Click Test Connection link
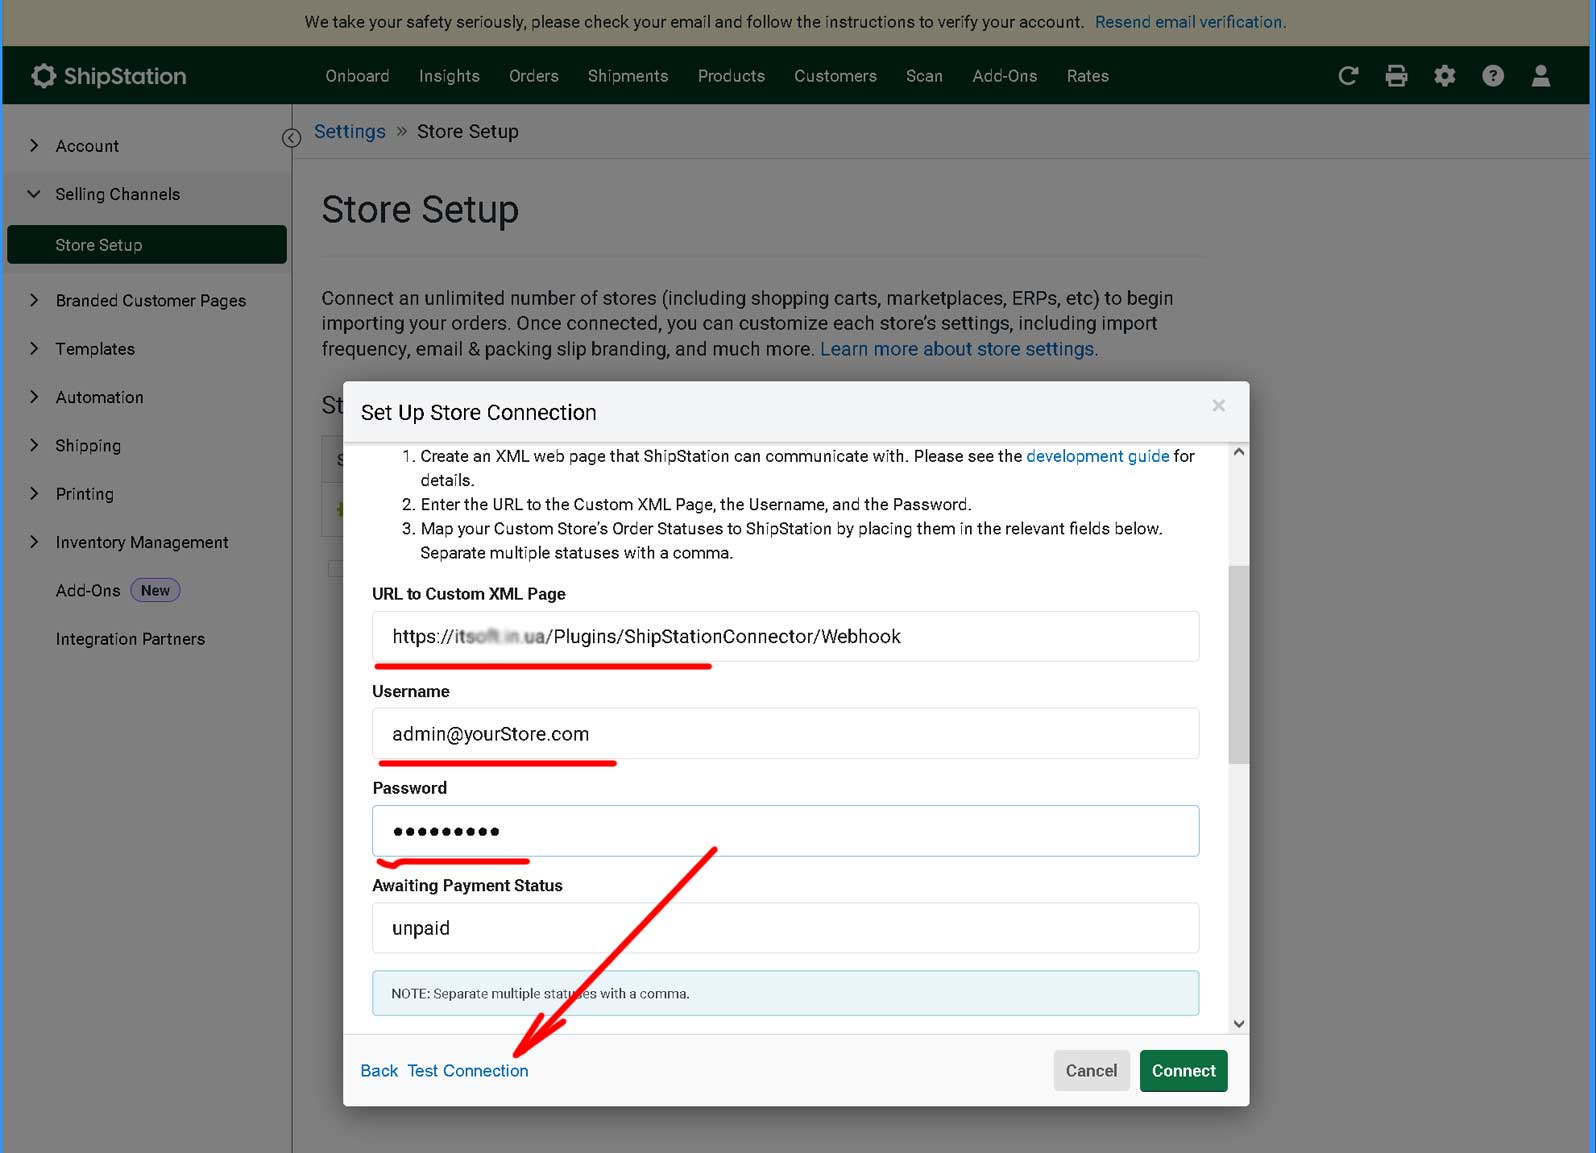 (x=468, y=1071)
